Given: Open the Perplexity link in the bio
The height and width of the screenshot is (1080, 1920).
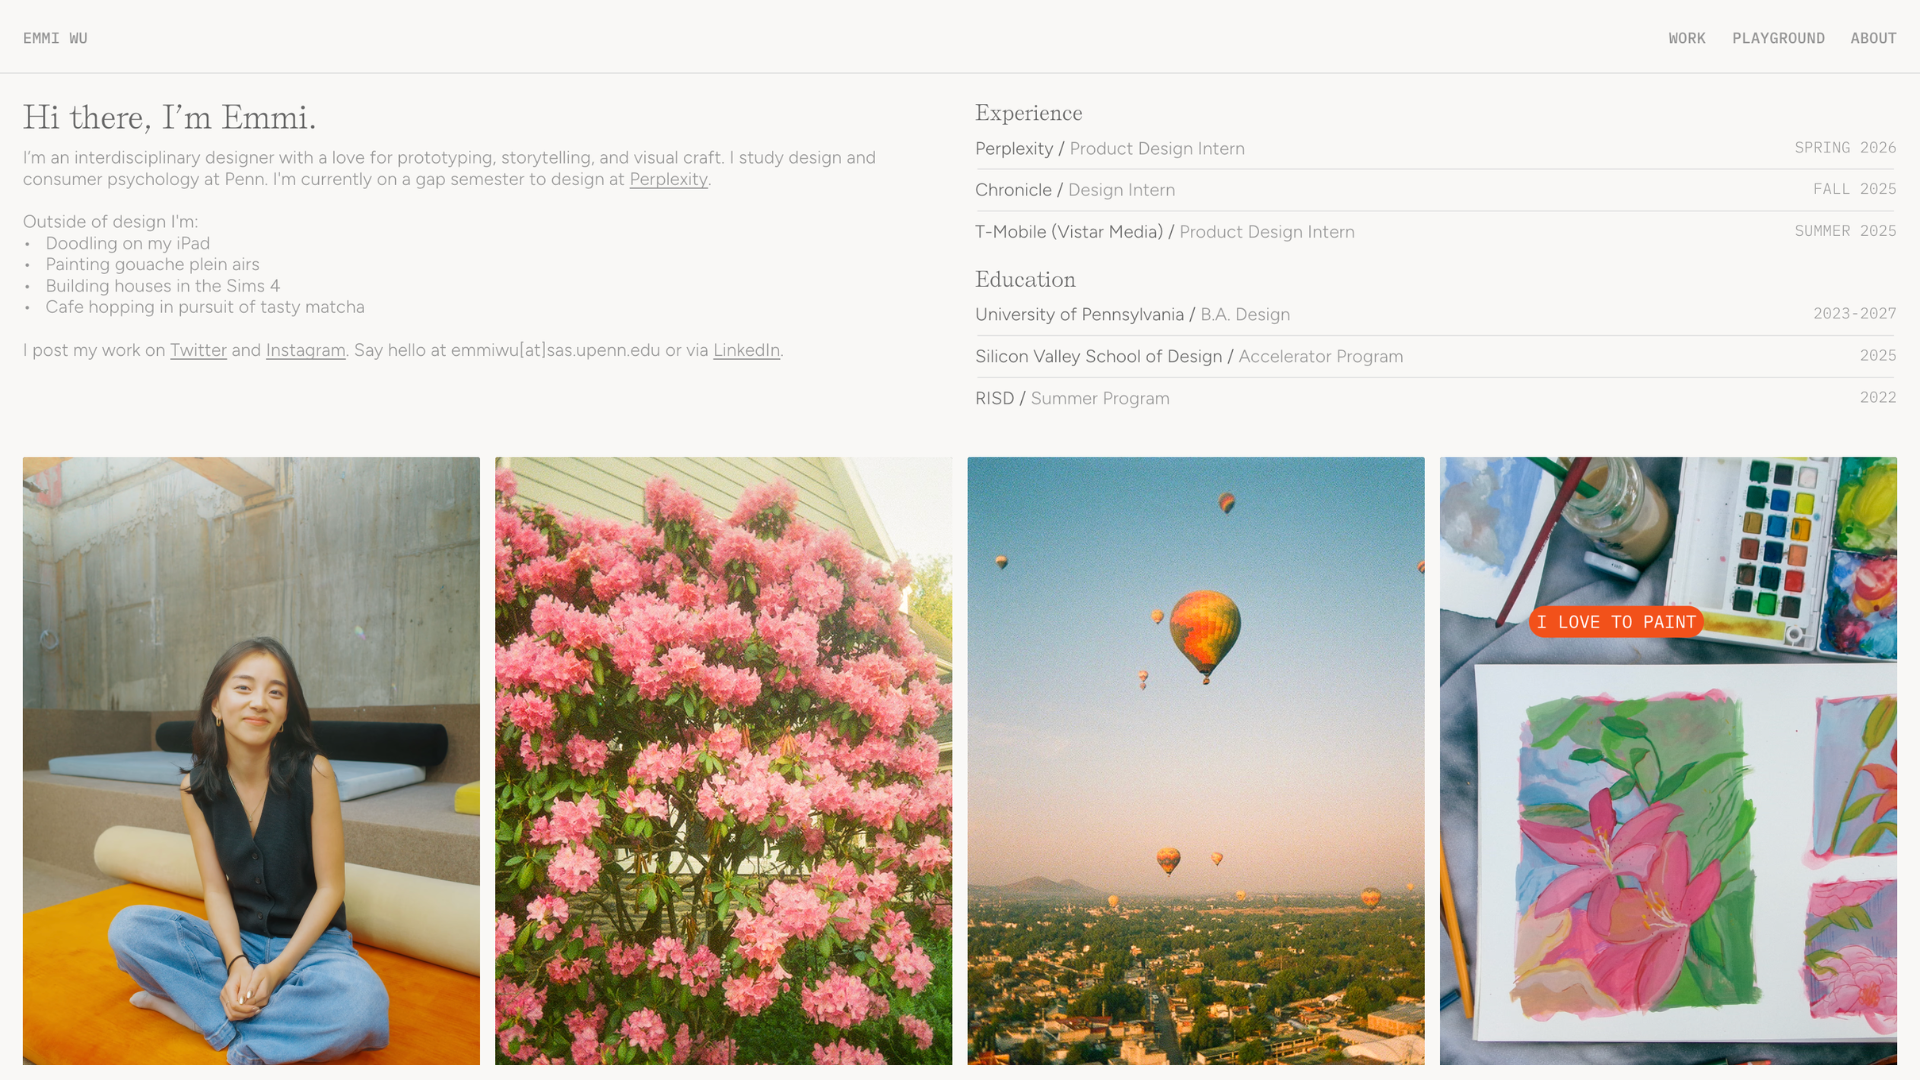Looking at the screenshot, I should point(668,180).
